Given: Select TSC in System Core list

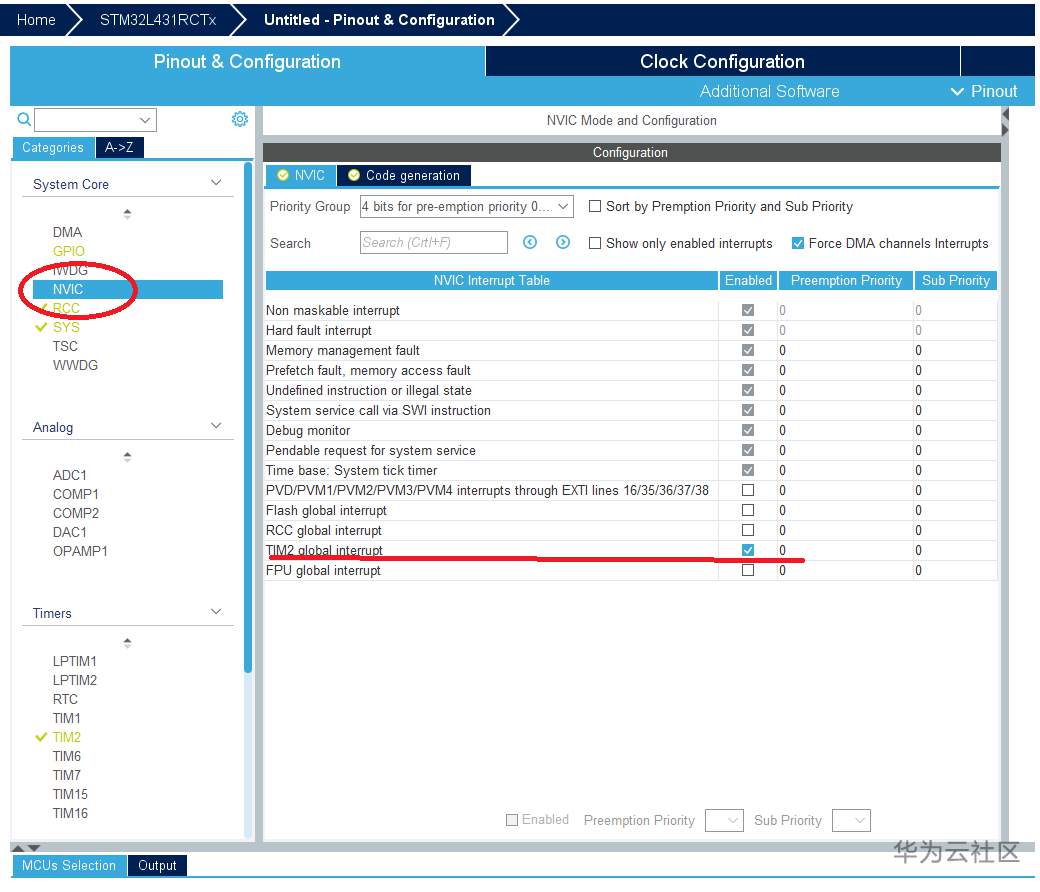Looking at the screenshot, I should point(65,346).
